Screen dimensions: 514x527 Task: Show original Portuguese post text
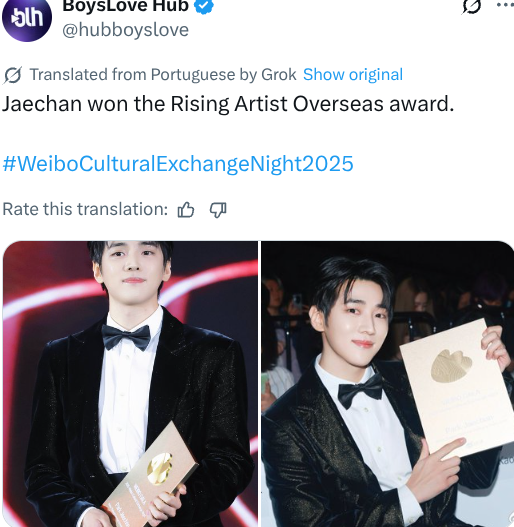point(353,74)
